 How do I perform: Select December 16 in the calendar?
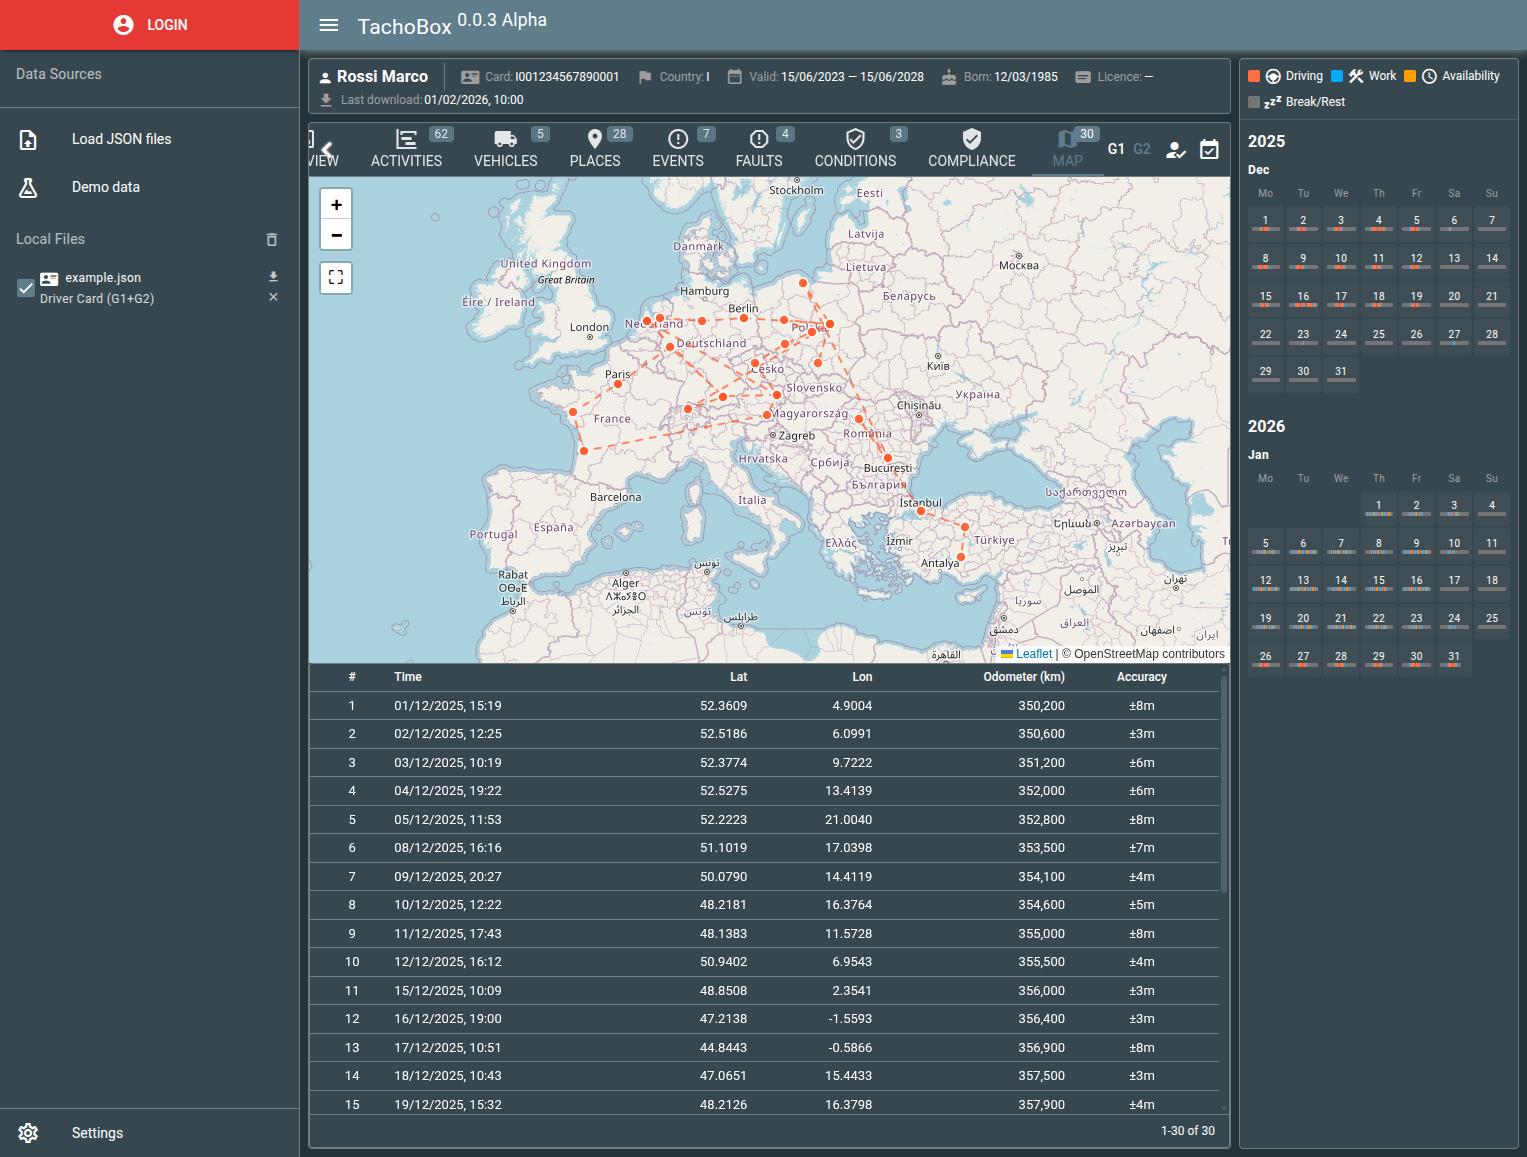tap(1303, 297)
